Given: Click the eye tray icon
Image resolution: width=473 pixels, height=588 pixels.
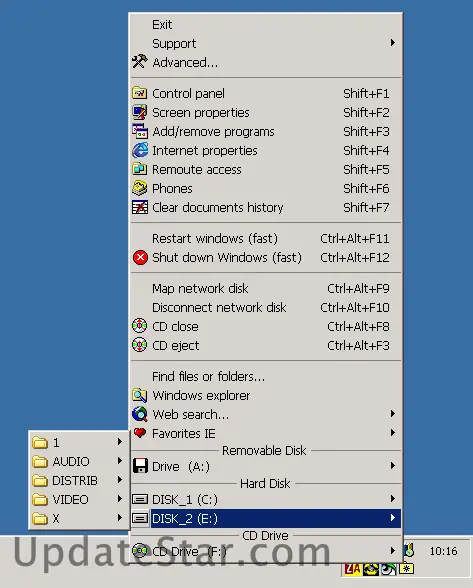Looking at the screenshot, I should click(x=388, y=570).
